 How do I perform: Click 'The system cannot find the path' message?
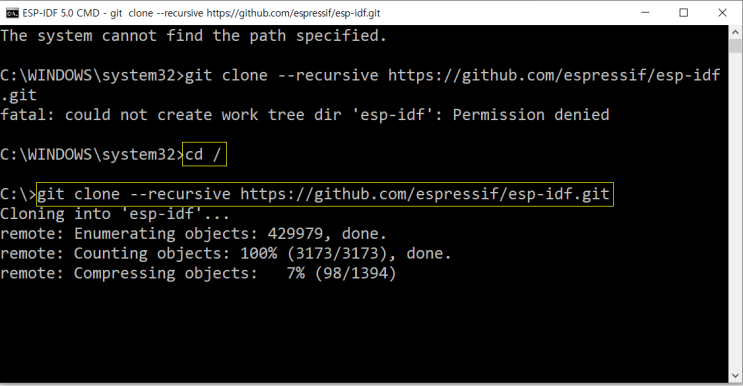point(193,36)
